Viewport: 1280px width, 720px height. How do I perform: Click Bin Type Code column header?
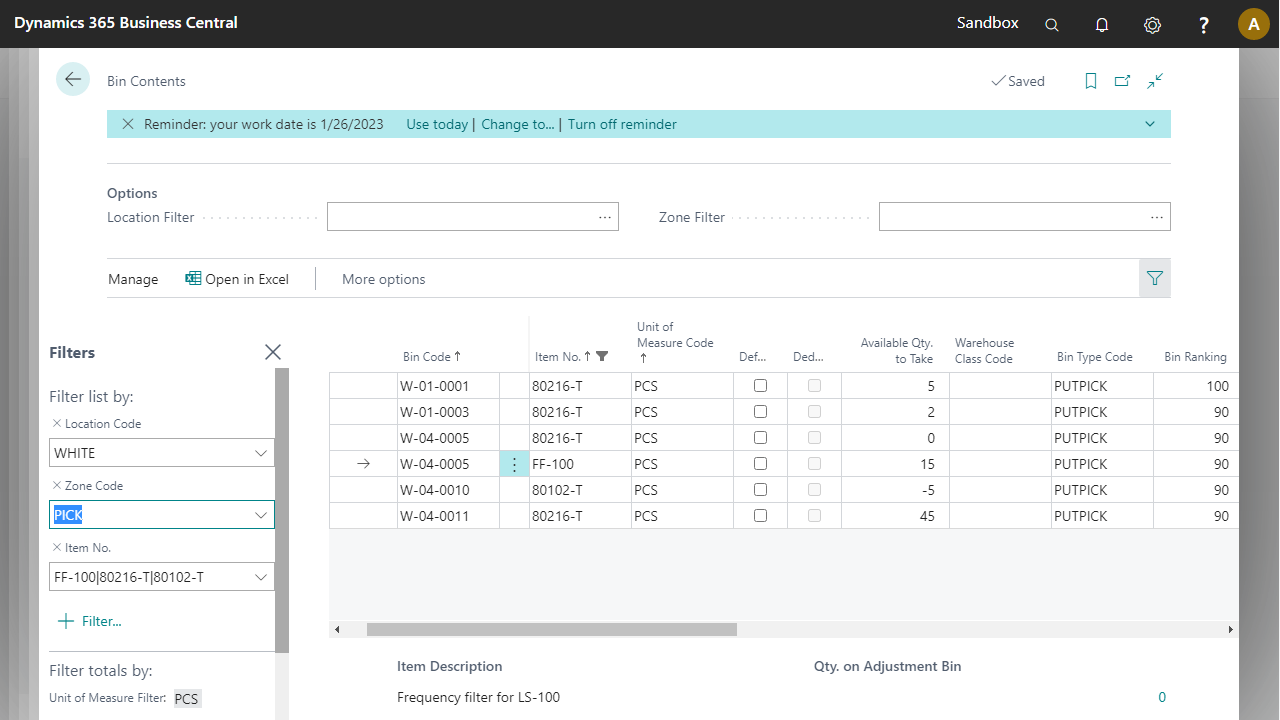[1094, 357]
